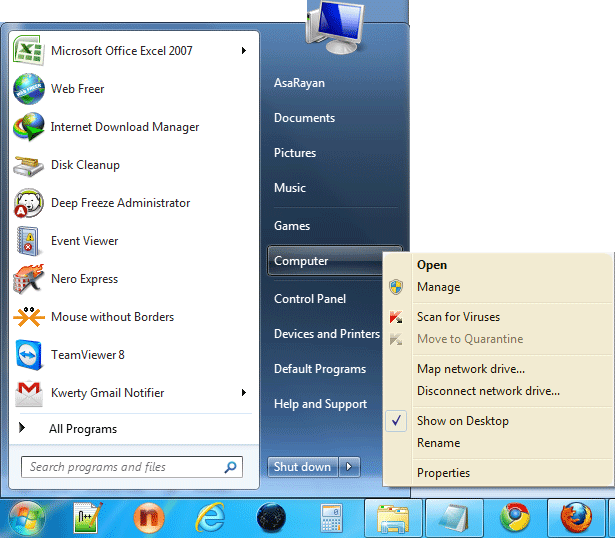This screenshot has height=538, width=615.
Task: Click the Disk Cleanup drive icon
Action: [28, 166]
